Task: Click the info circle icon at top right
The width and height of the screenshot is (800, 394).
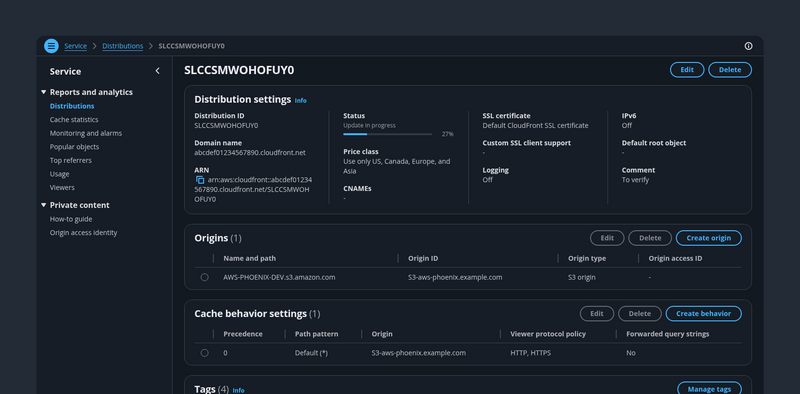Action: point(748,46)
